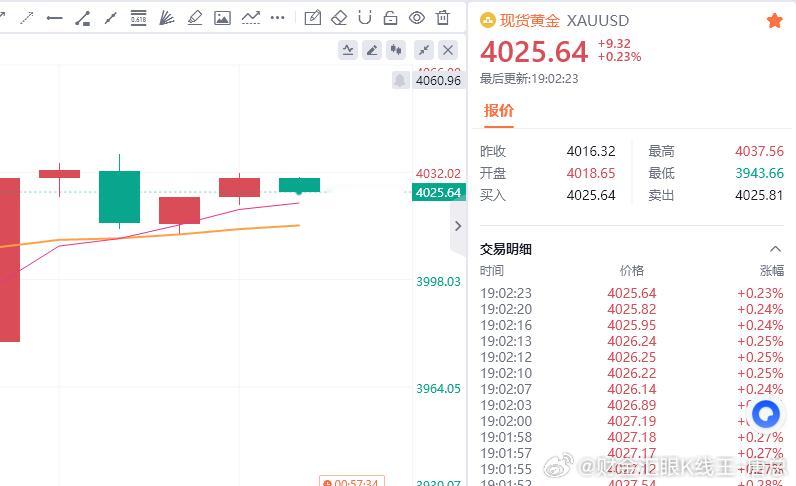Click the 最后更新 19:02:23 timestamp
This screenshot has width=796, height=486.
(529, 79)
